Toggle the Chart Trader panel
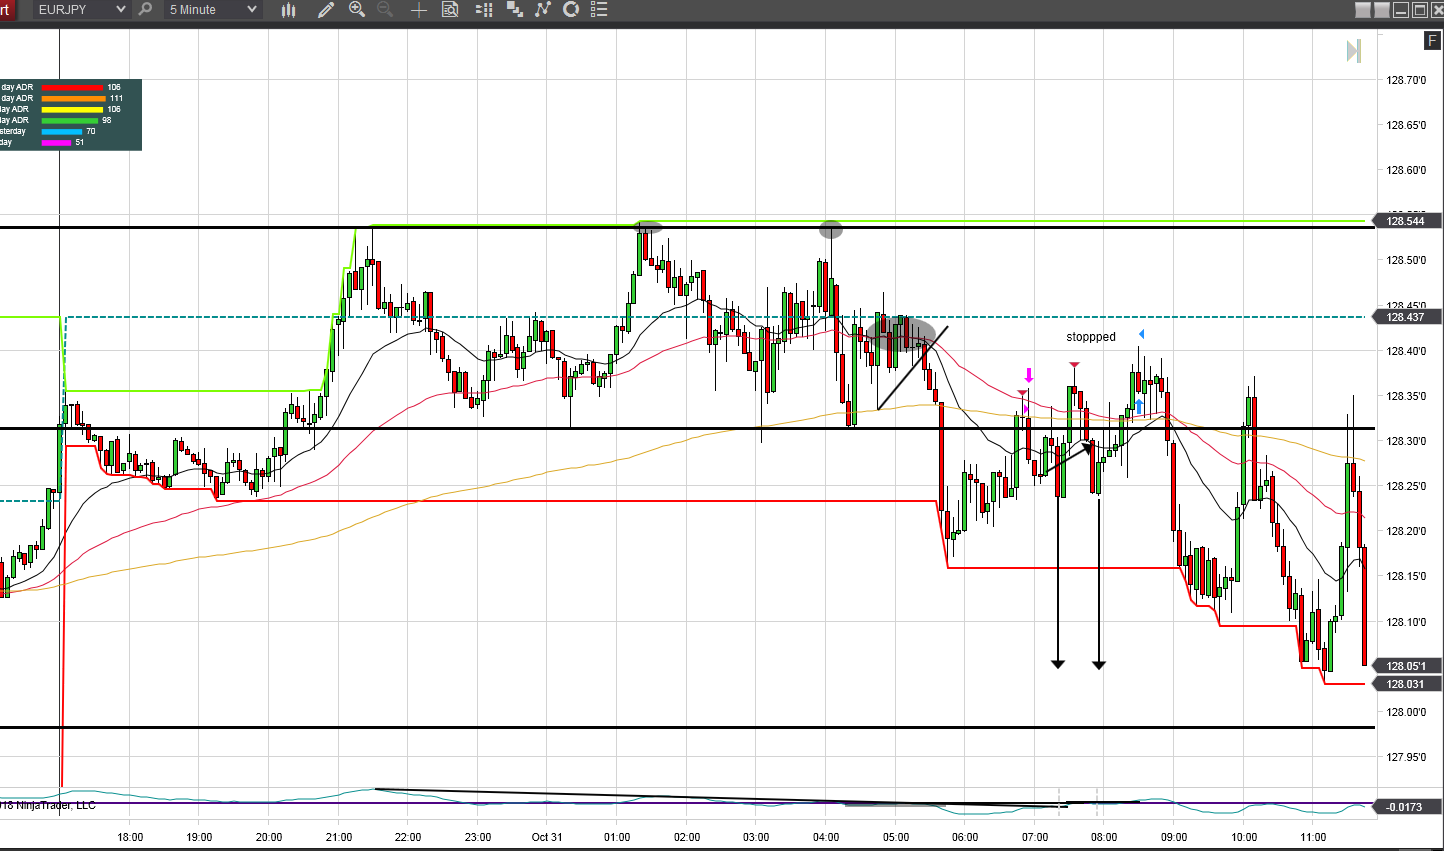This screenshot has width=1444, height=851. tap(485, 9)
